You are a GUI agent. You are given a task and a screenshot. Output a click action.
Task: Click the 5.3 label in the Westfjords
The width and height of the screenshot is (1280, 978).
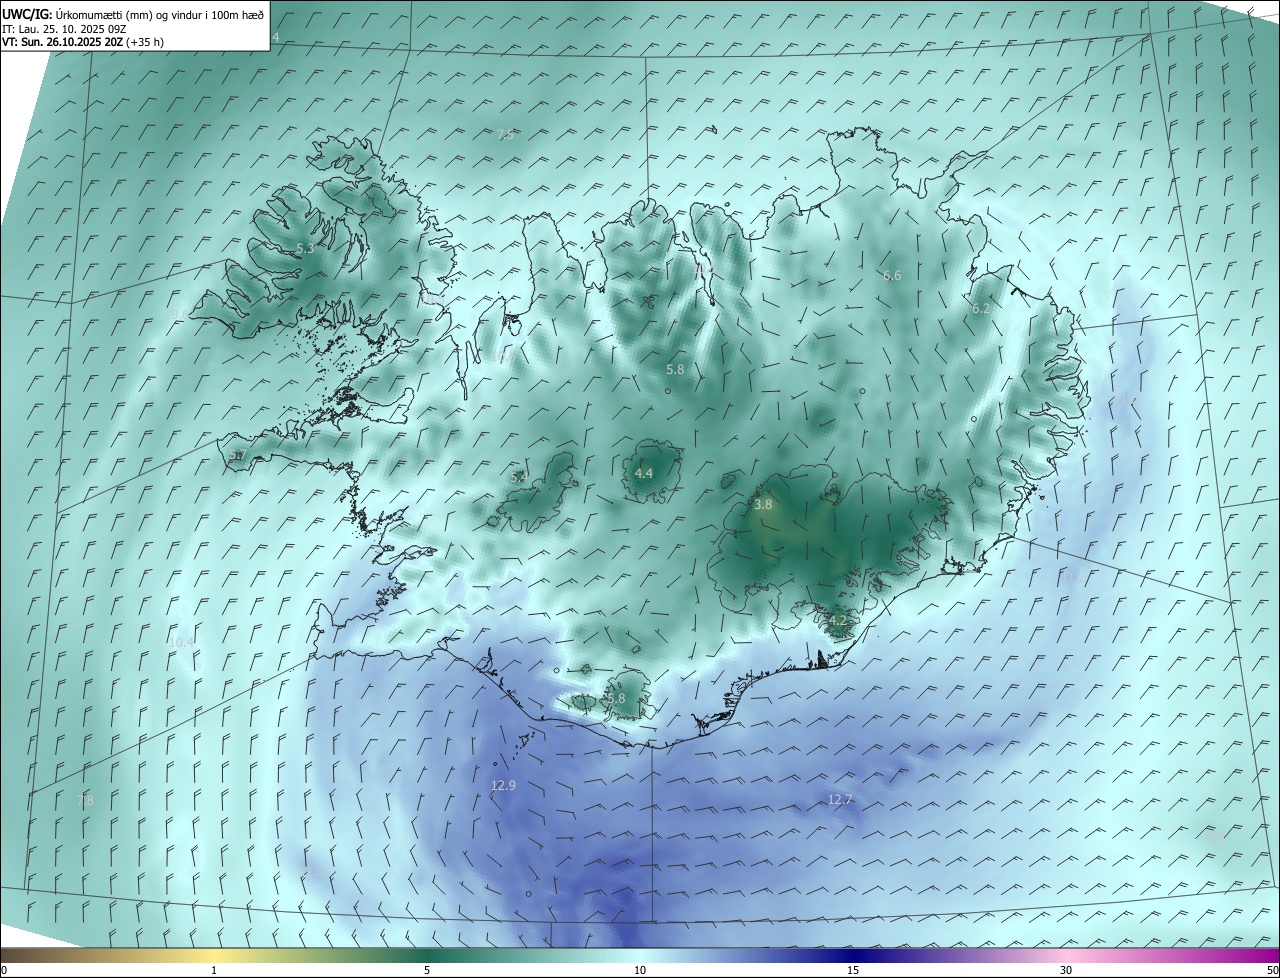305,248
